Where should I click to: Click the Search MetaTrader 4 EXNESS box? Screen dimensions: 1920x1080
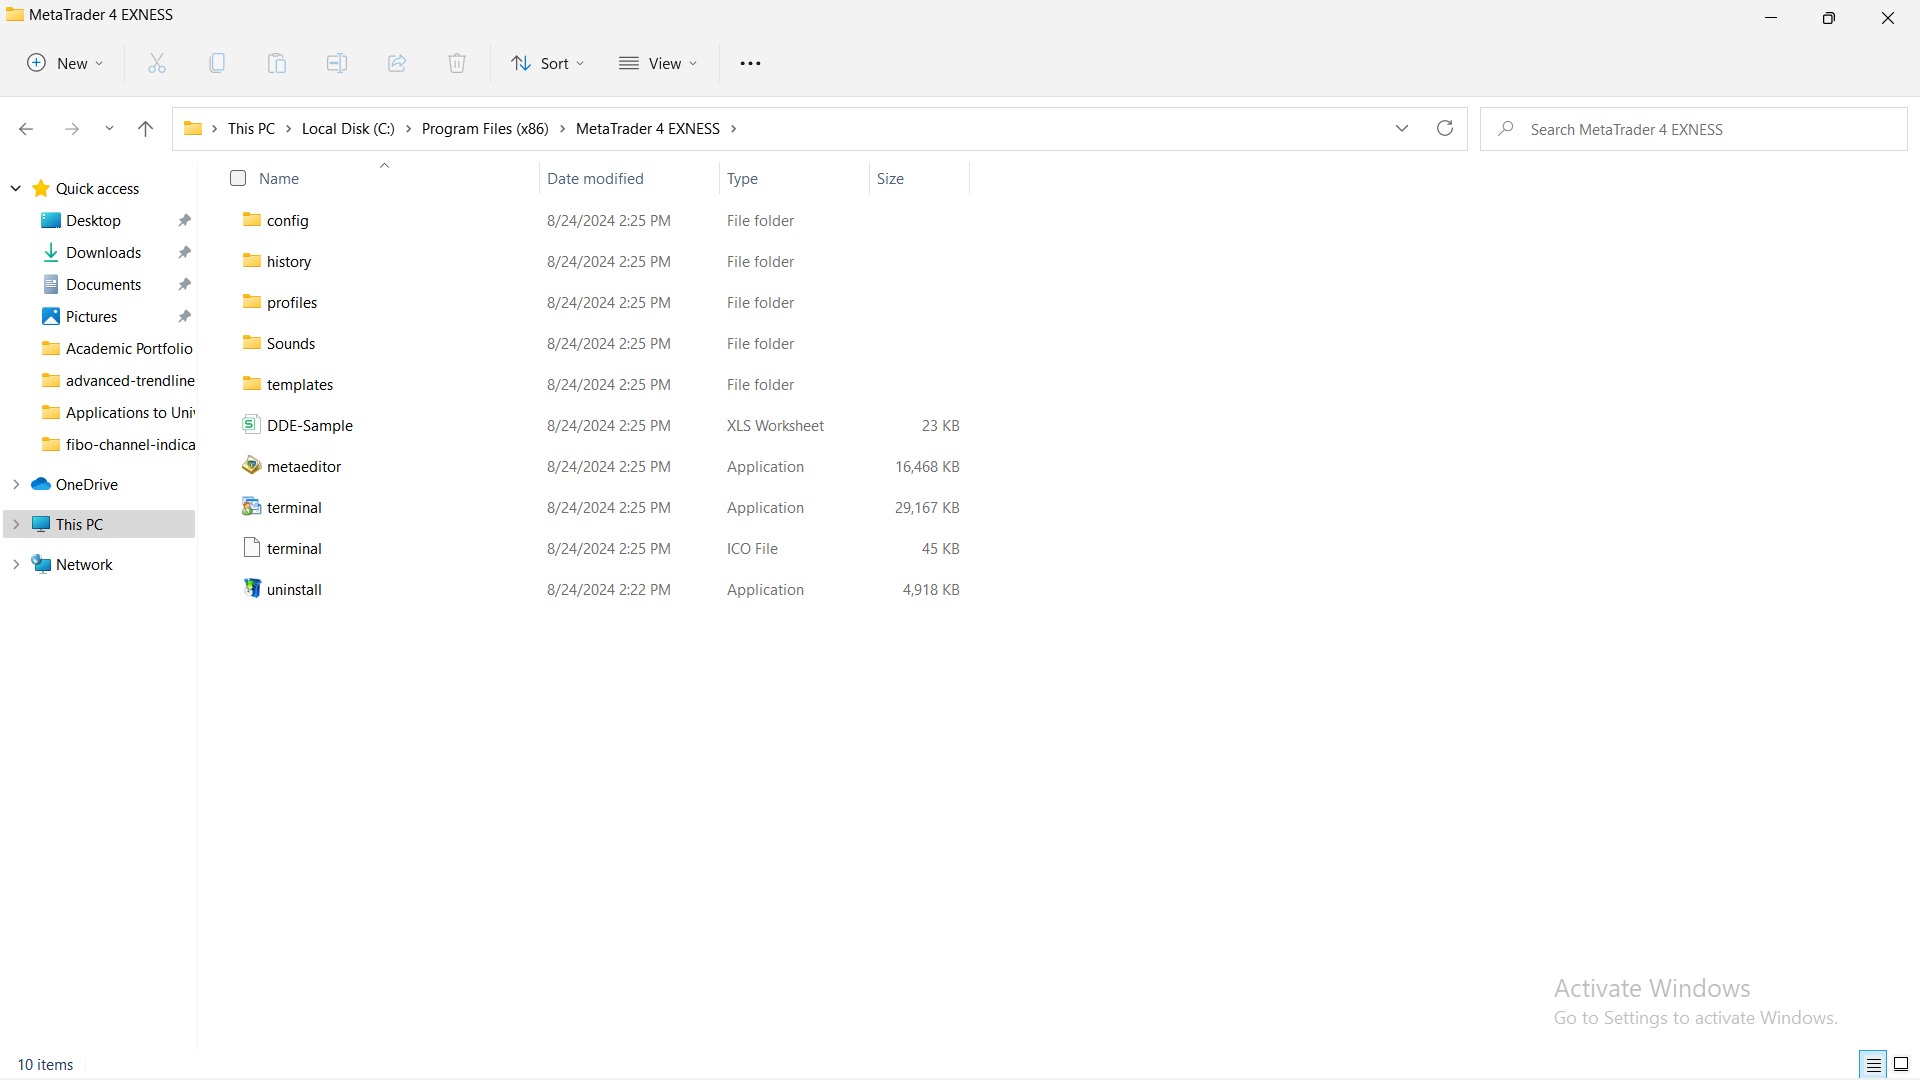[x=1693, y=129]
